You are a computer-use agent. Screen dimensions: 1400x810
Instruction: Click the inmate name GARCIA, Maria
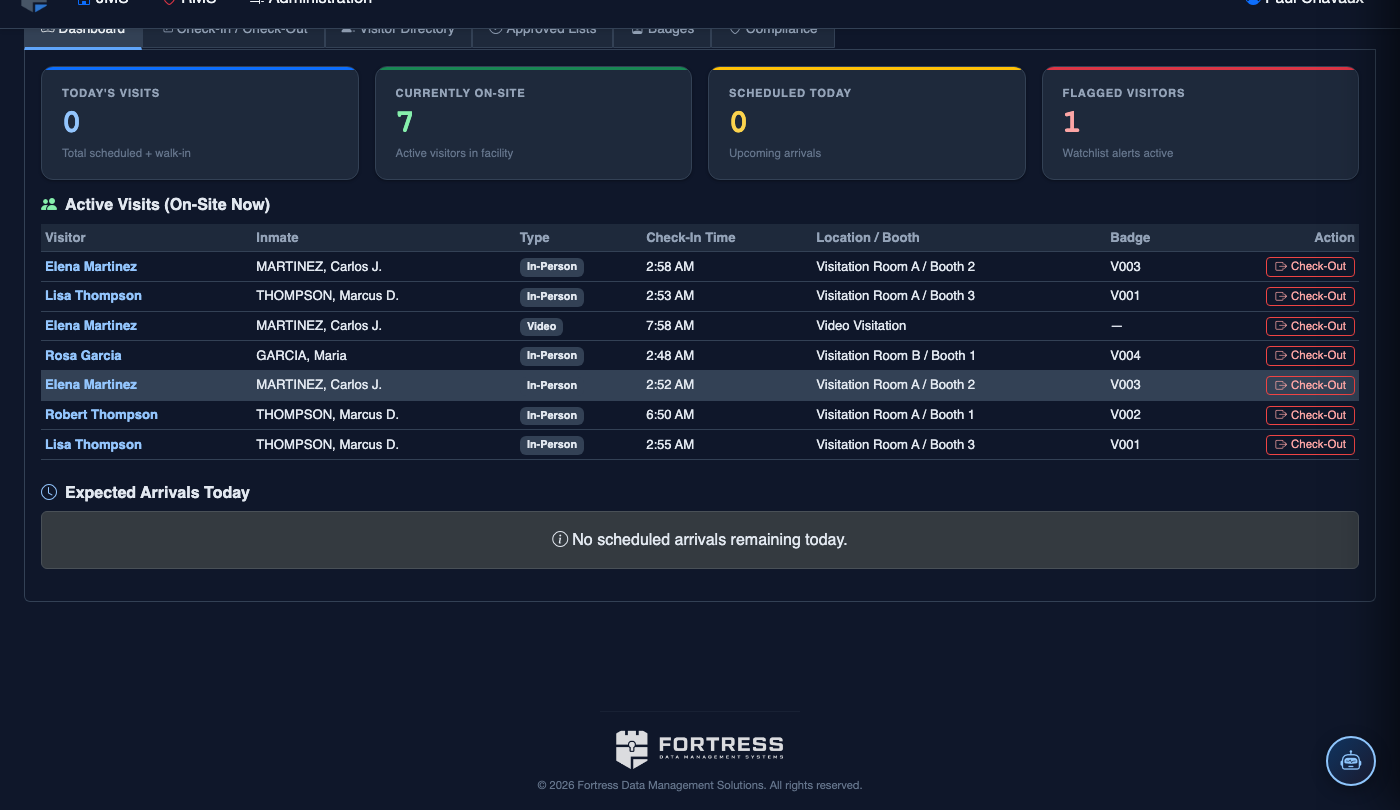tap(301, 355)
